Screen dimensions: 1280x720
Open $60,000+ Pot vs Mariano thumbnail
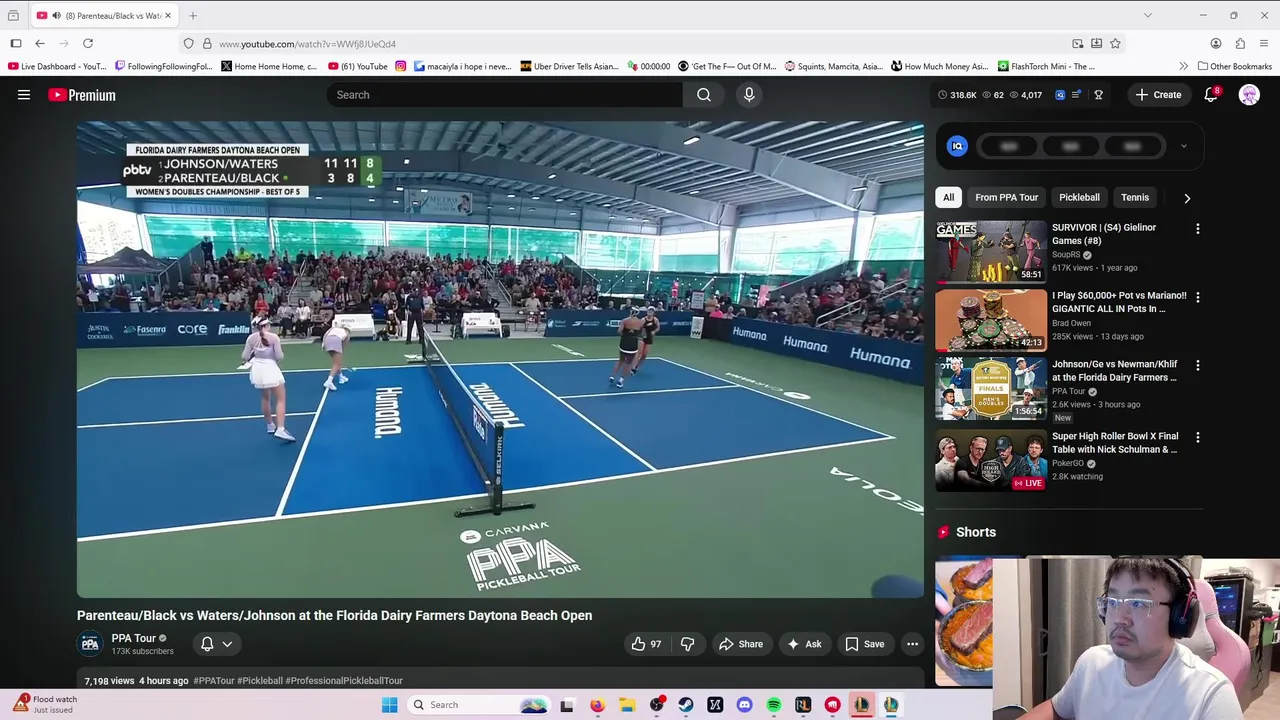991,320
